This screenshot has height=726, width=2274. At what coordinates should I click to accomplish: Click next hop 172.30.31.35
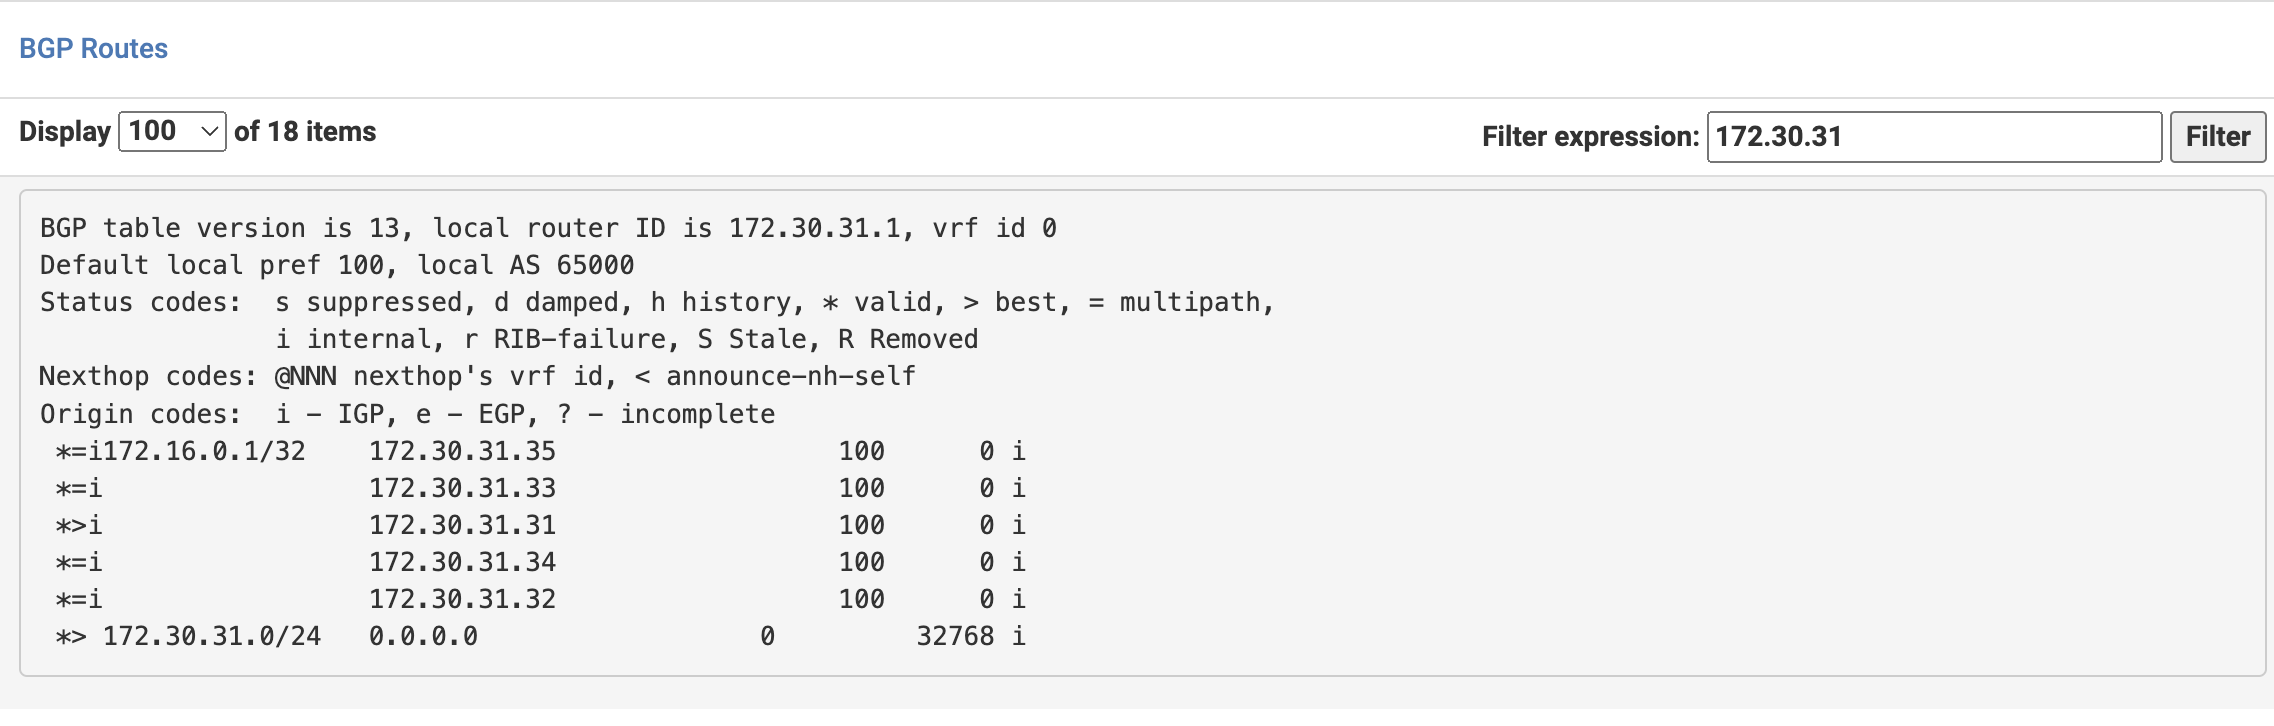pos(462,451)
